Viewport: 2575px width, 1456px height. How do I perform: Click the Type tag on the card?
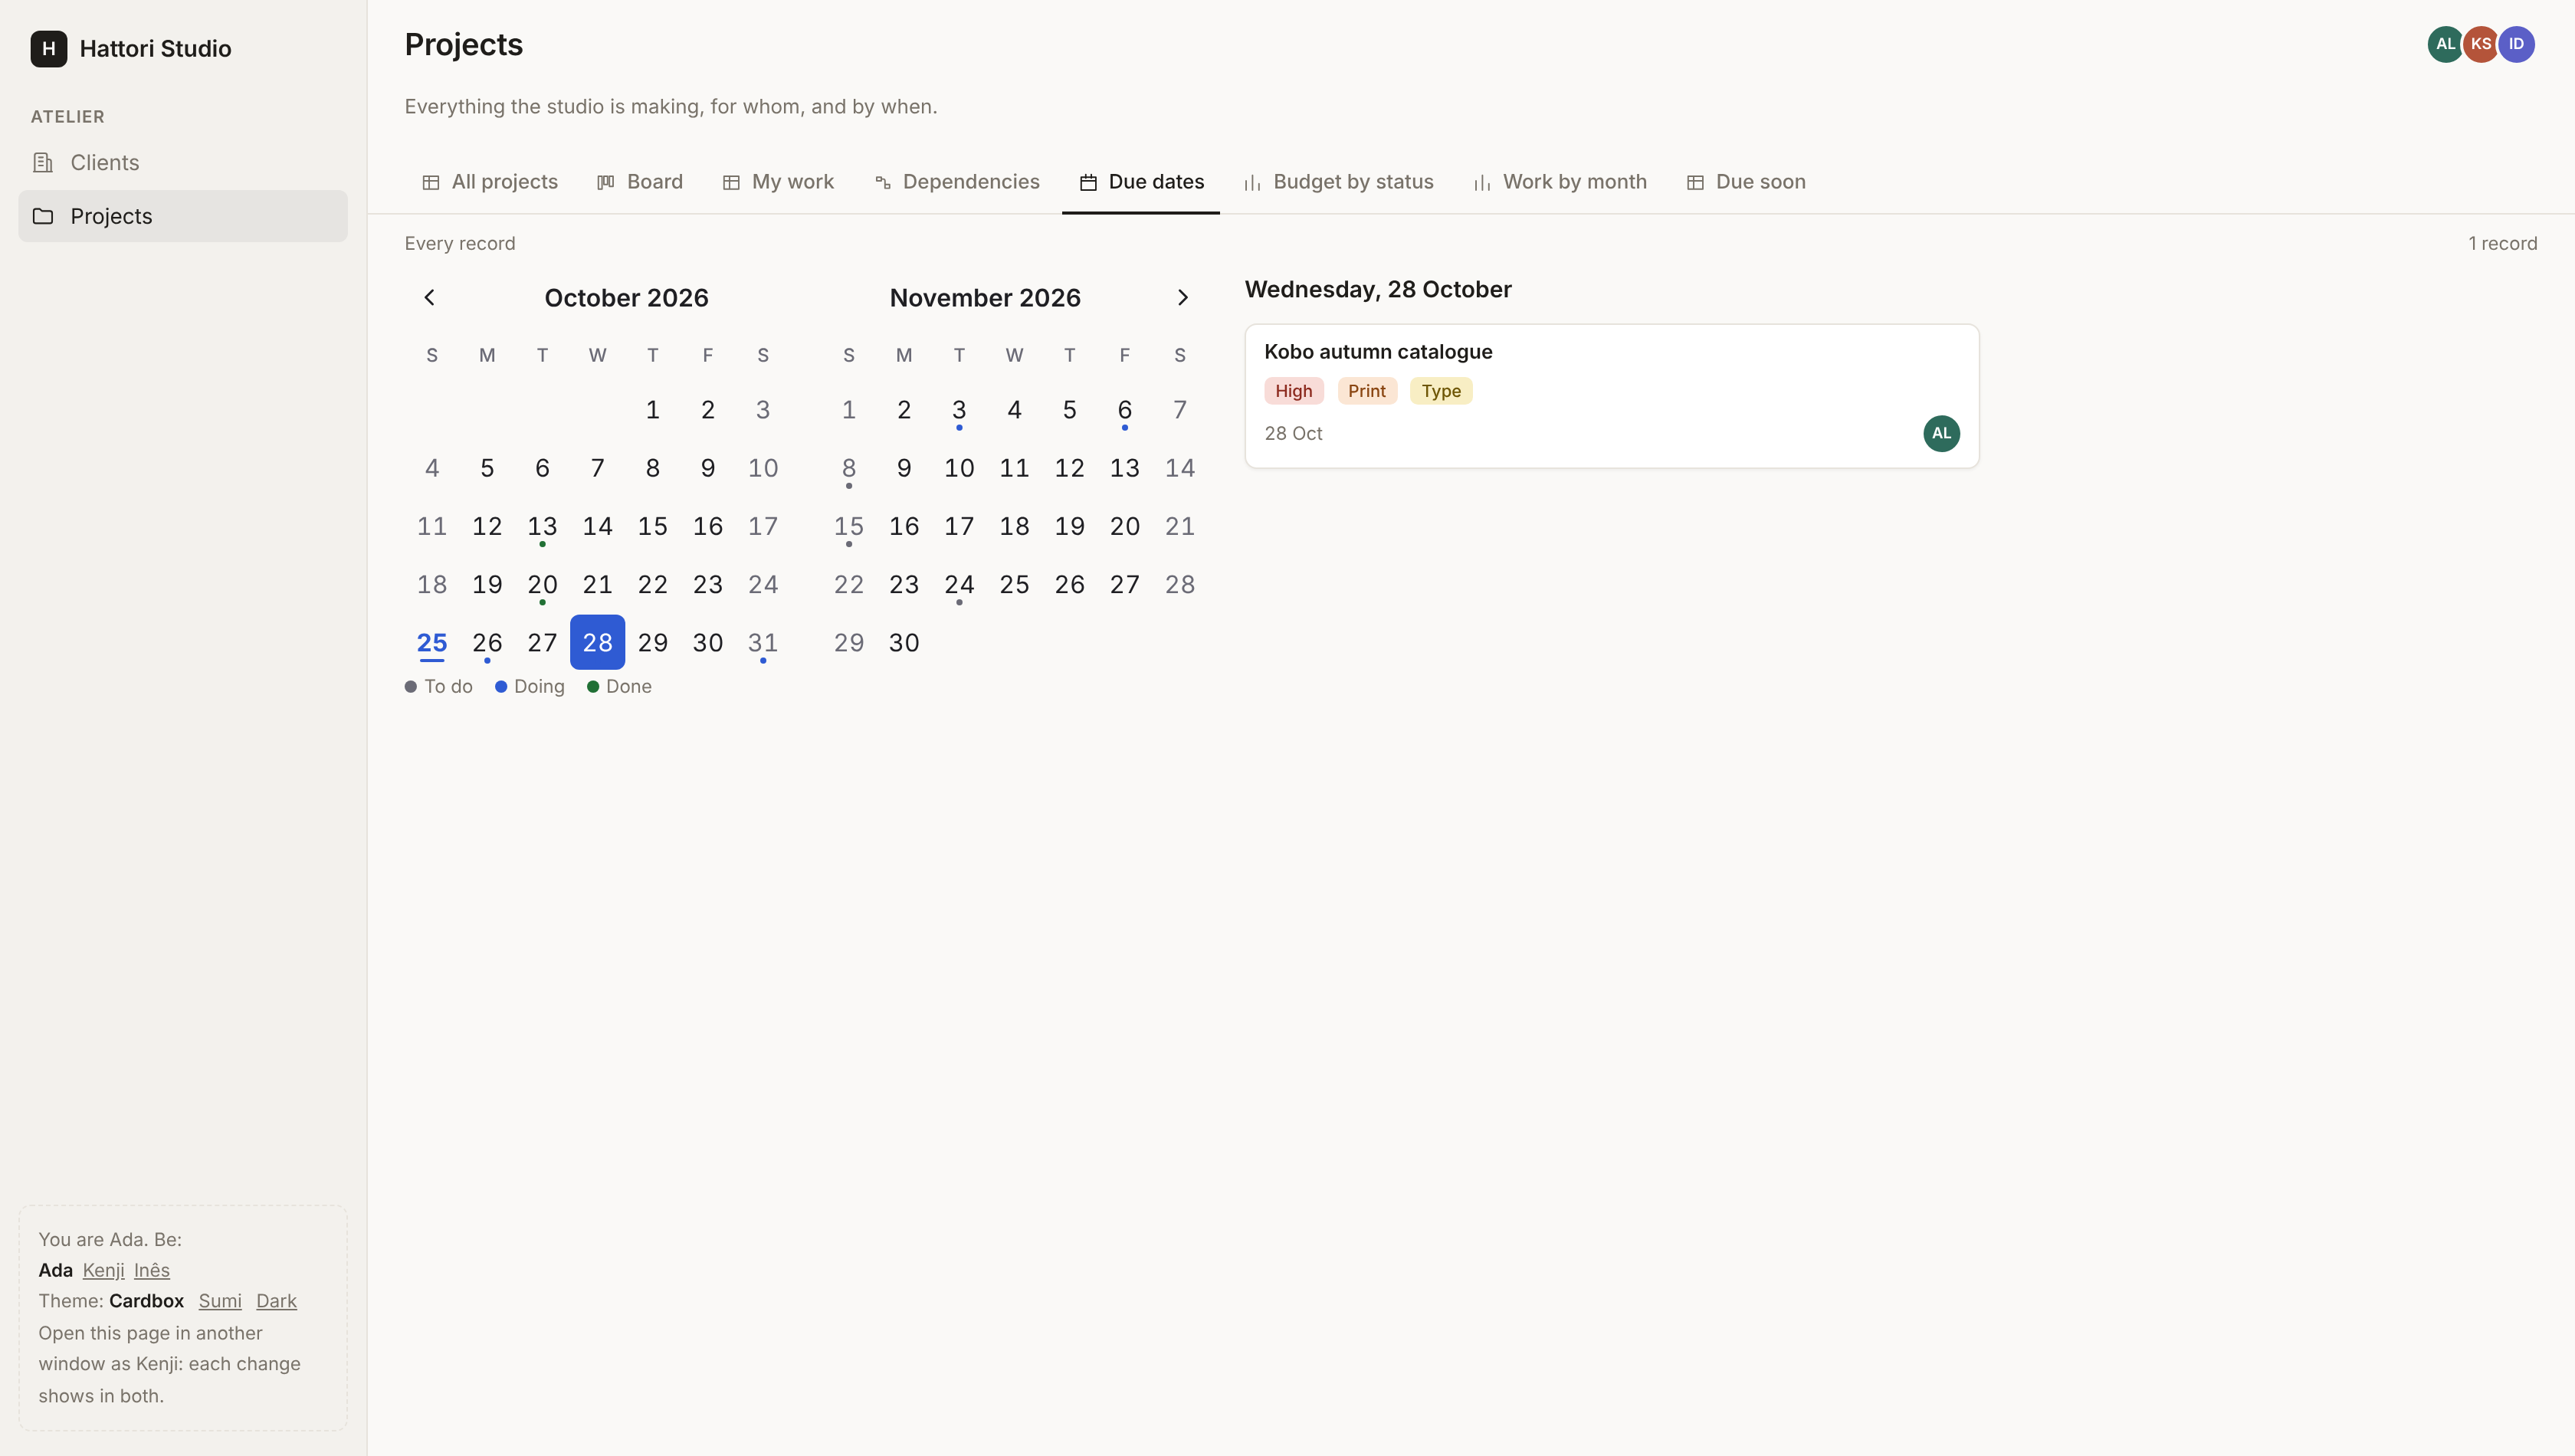(x=1441, y=391)
